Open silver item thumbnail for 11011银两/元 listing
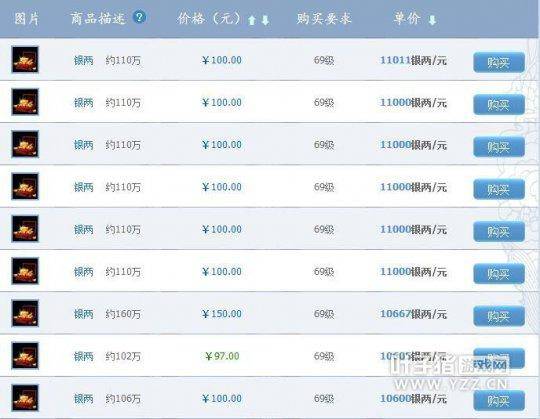Image resolution: width=540 pixels, height=419 pixels. 25,60
